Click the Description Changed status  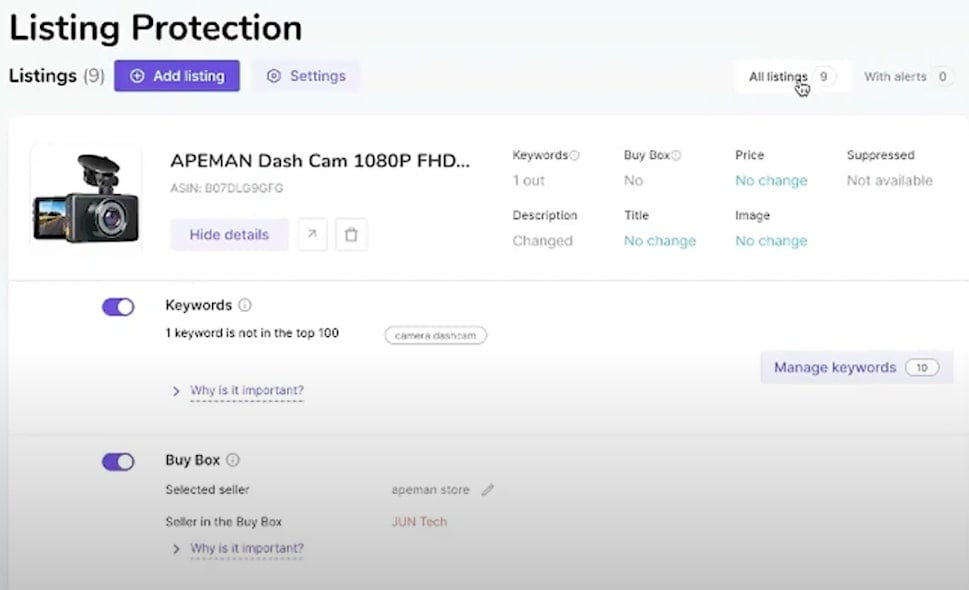pos(543,241)
